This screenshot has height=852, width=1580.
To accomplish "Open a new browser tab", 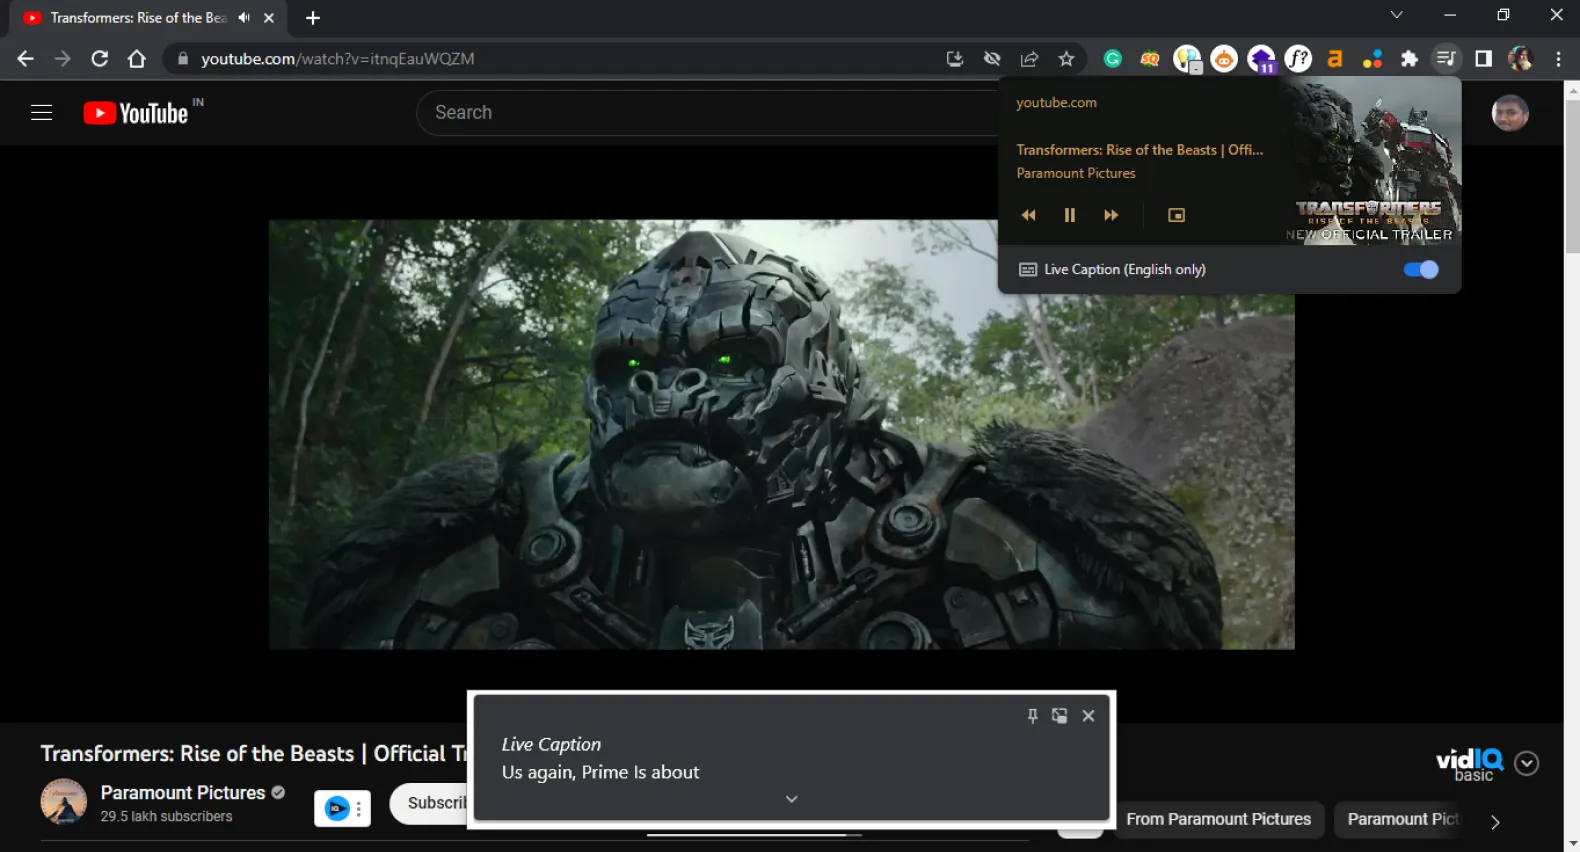I will point(313,18).
